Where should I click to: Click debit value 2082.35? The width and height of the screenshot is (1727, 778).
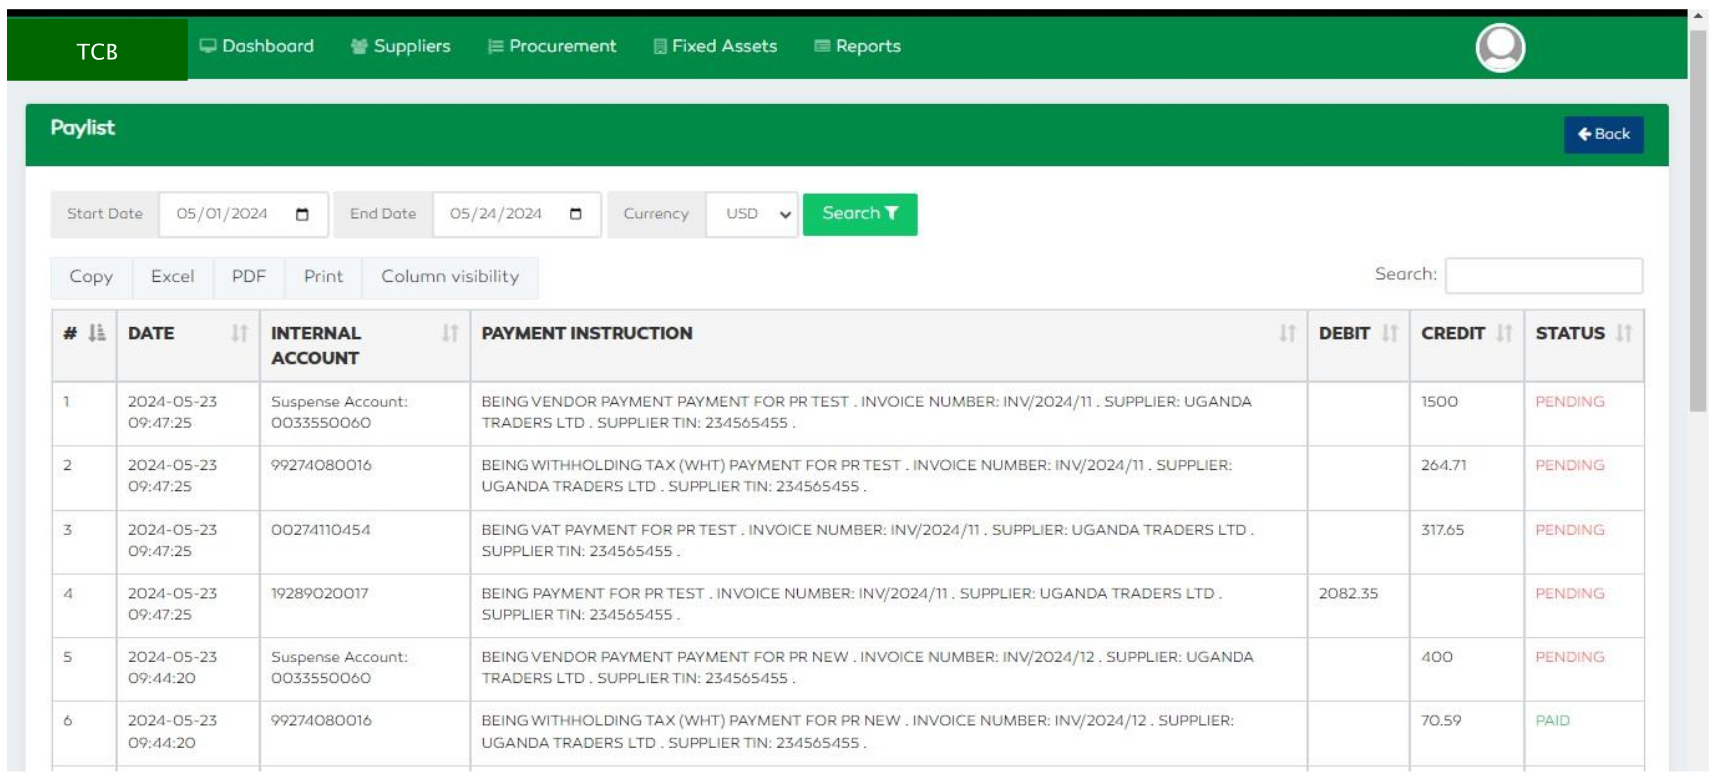pos(1348,593)
